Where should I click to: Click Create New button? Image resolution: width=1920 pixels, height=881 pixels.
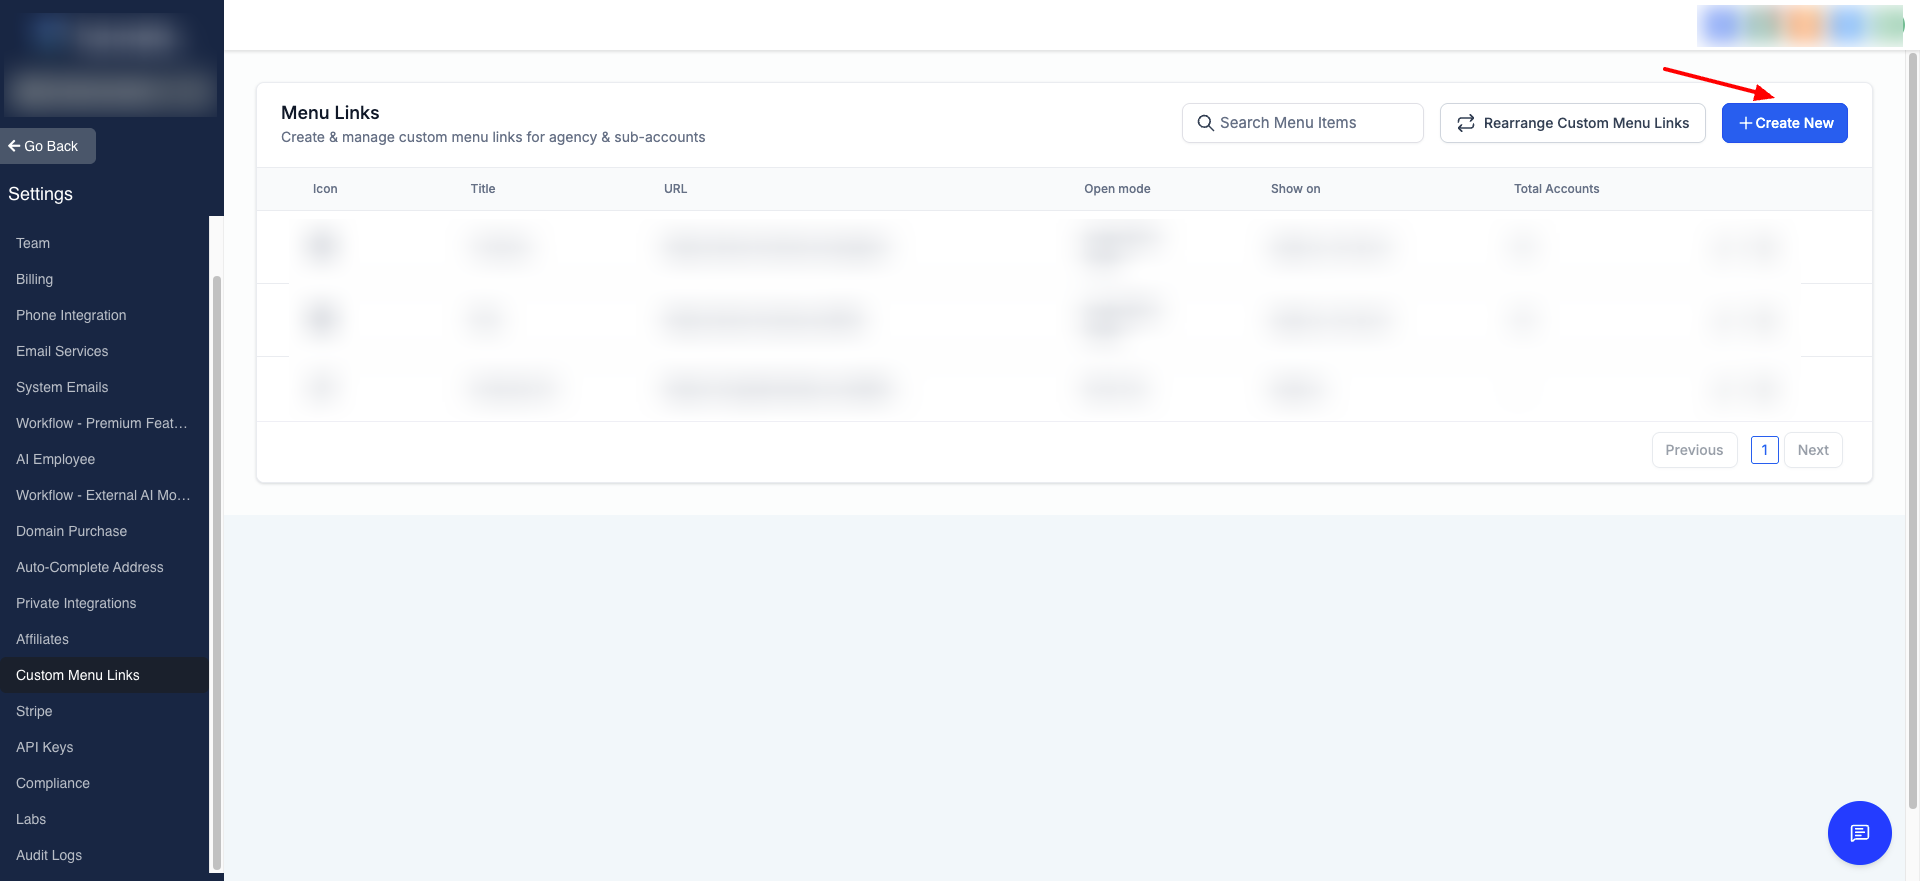pyautogui.click(x=1784, y=123)
